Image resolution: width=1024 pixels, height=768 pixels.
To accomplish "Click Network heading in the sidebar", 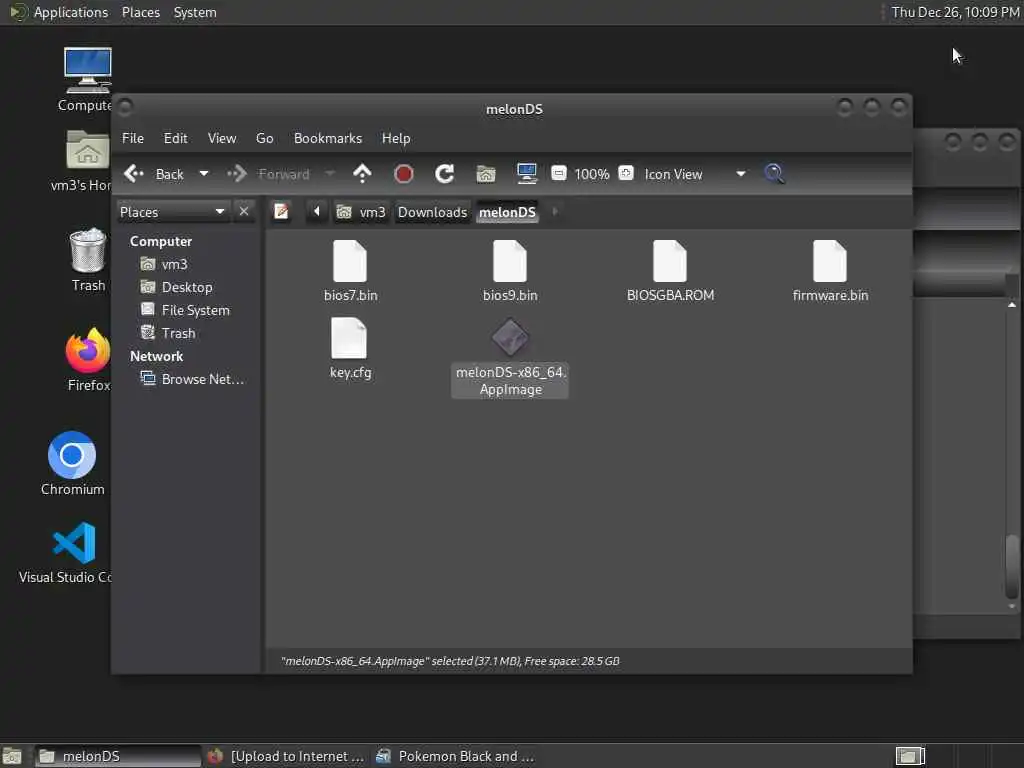I will pyautogui.click(x=156, y=357).
